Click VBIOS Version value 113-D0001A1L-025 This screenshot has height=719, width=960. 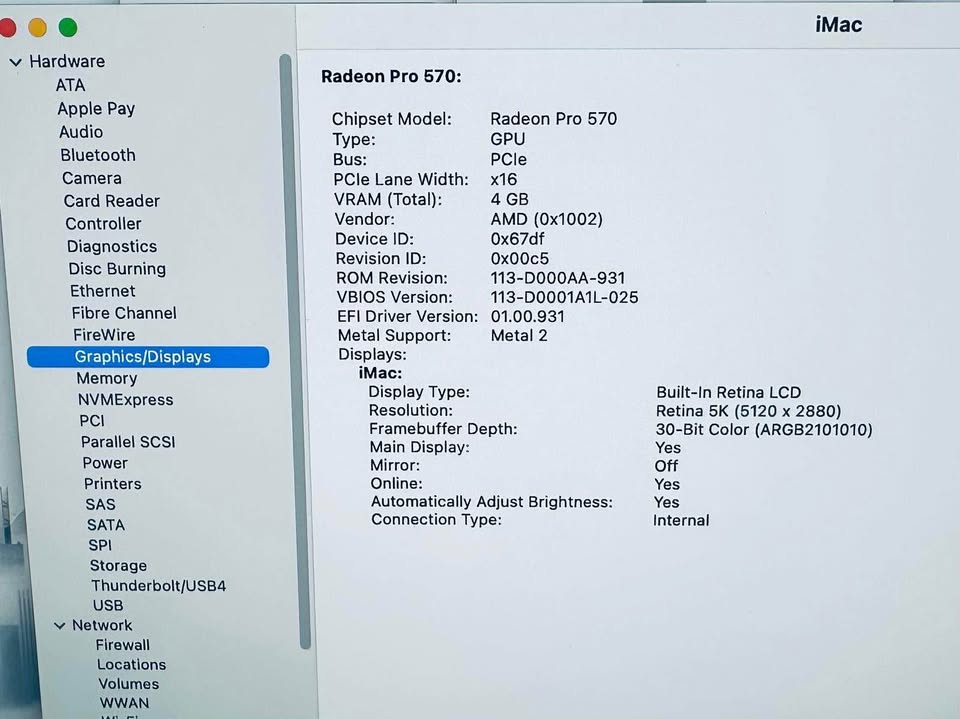pos(564,298)
